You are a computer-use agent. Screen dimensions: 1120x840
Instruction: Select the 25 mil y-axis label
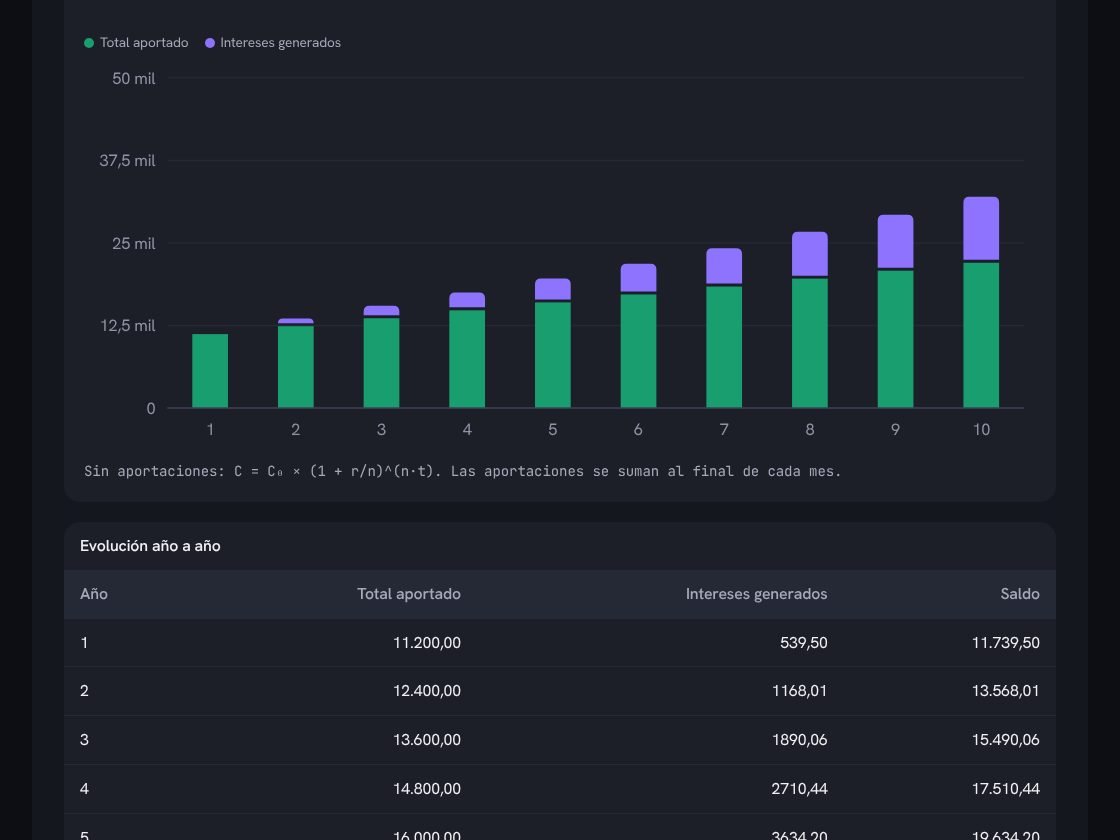point(134,244)
